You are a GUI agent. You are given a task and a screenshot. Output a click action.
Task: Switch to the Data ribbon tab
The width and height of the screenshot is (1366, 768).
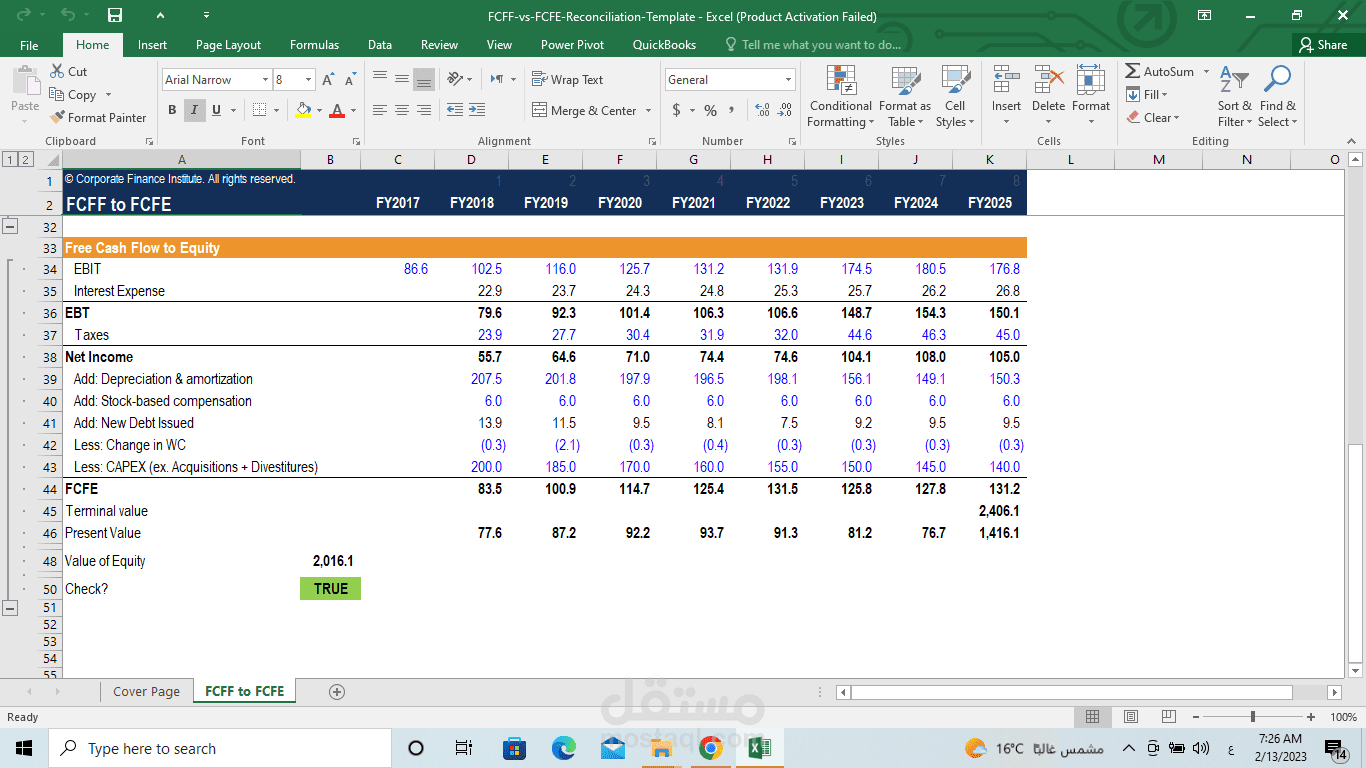point(379,45)
